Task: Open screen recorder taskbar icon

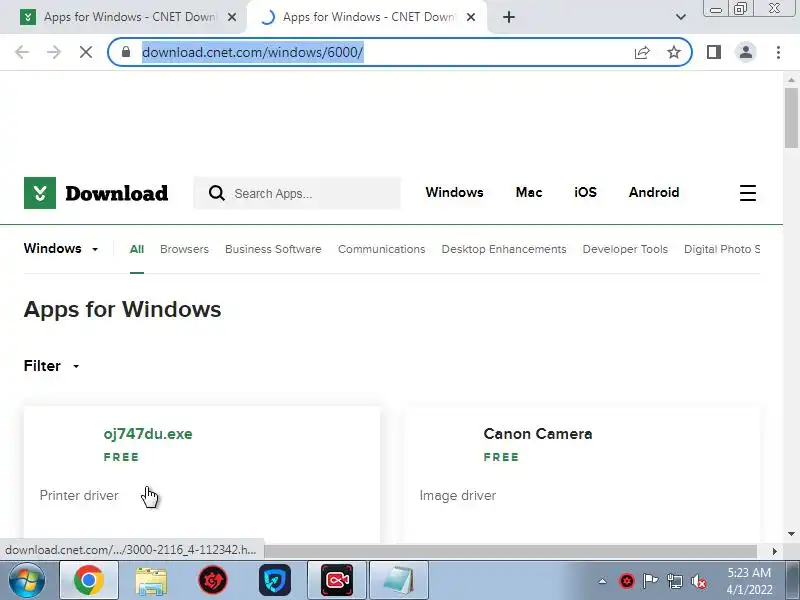Action: click(337, 580)
